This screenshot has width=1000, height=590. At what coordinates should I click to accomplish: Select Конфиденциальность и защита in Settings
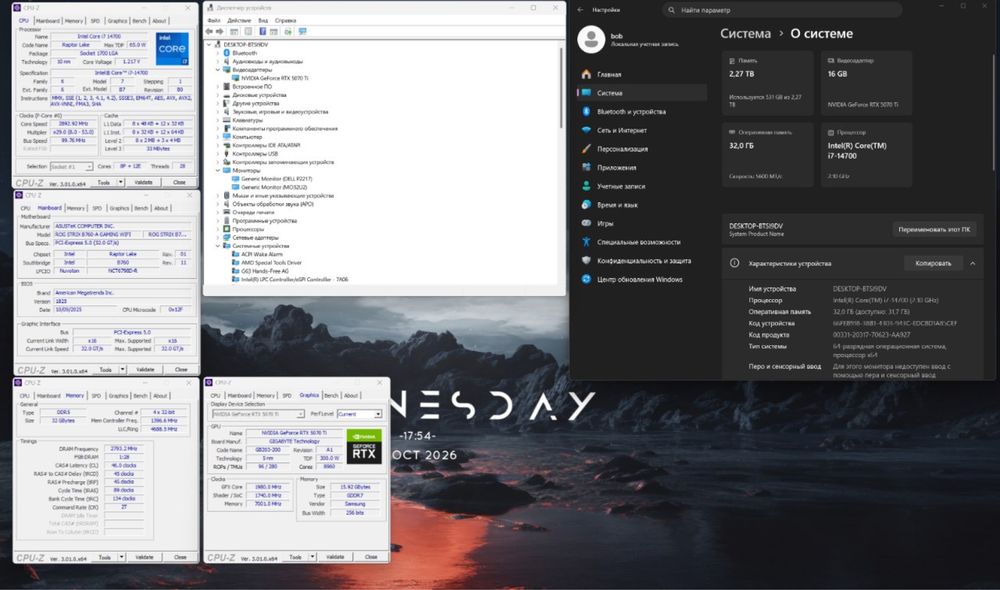[642, 261]
